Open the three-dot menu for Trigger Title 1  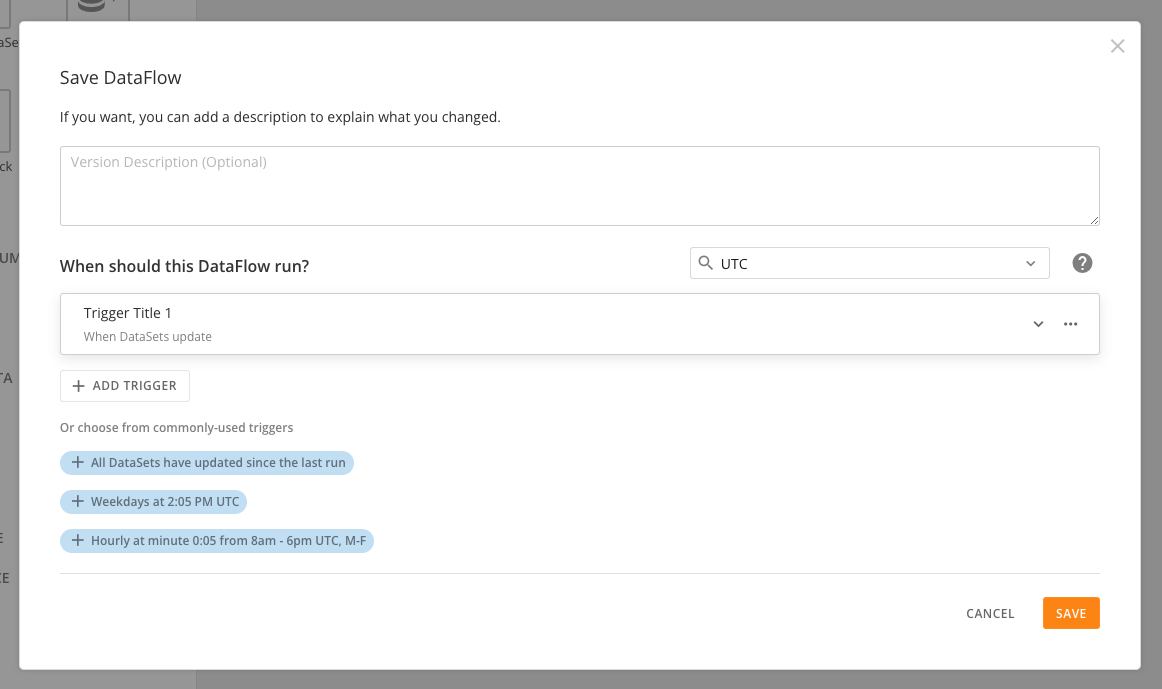click(1070, 324)
